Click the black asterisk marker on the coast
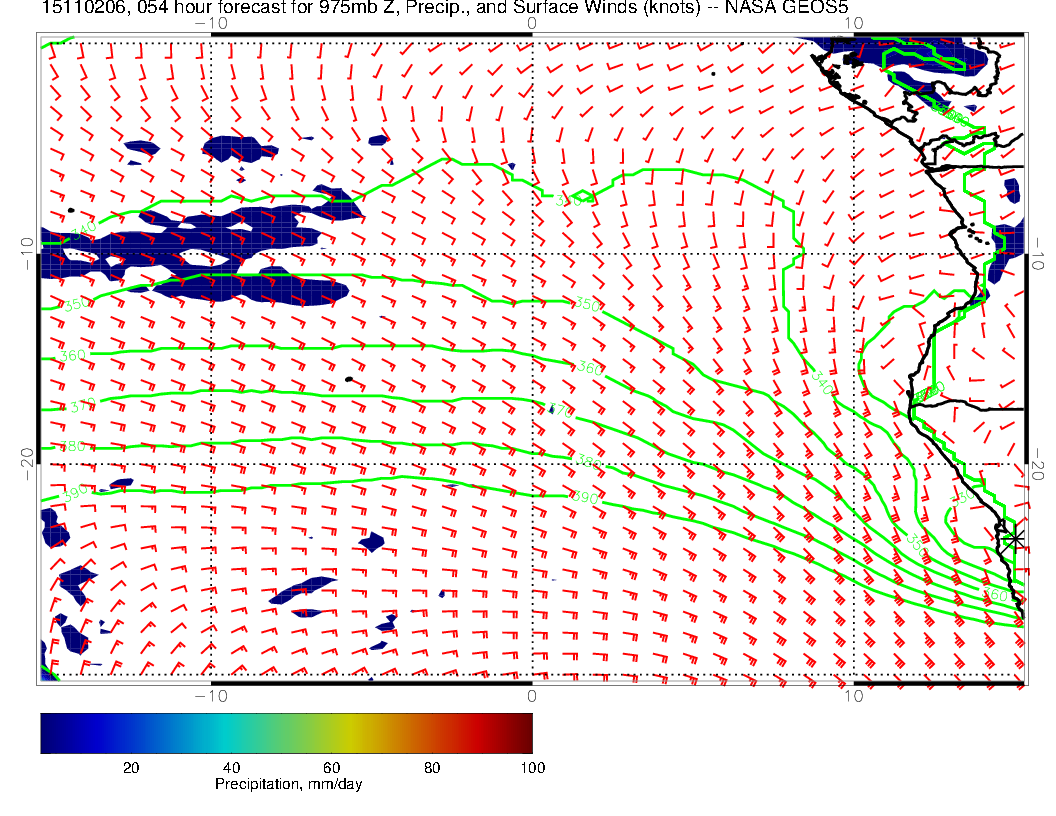The width and height of the screenshot is (1056, 816). coord(1015,539)
